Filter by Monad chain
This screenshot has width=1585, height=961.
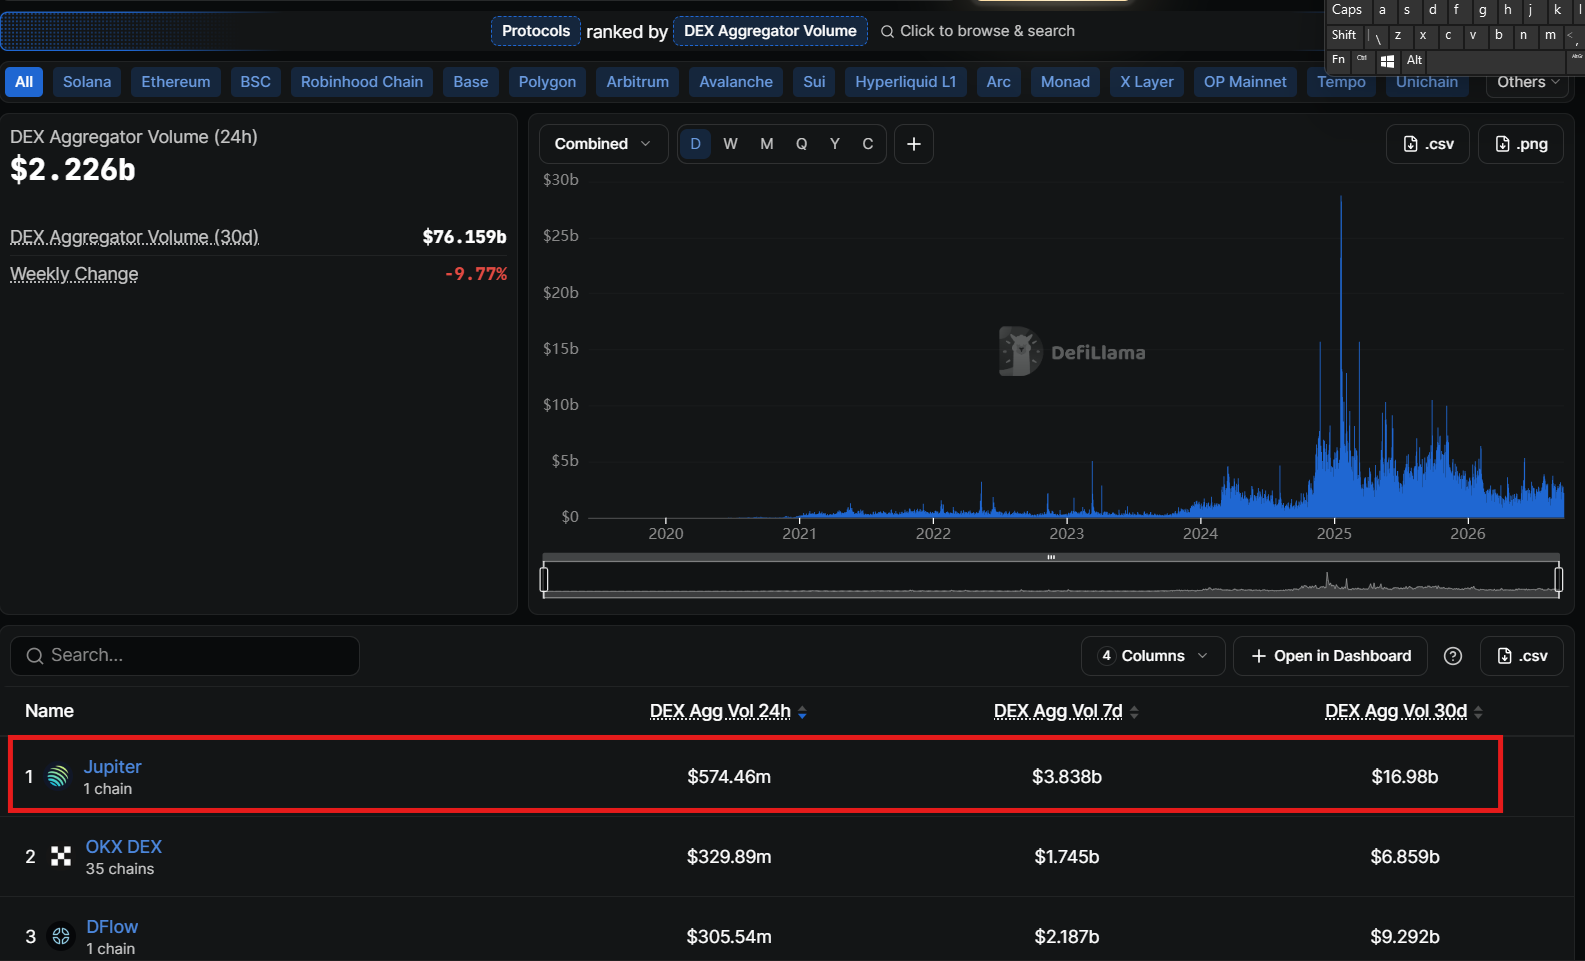1065,82
